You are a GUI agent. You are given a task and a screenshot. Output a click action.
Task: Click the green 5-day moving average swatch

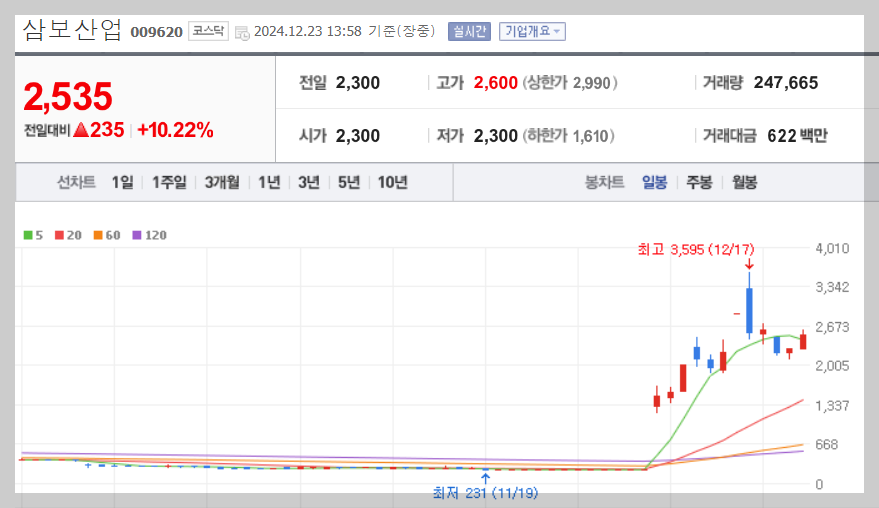pyautogui.click(x=28, y=235)
